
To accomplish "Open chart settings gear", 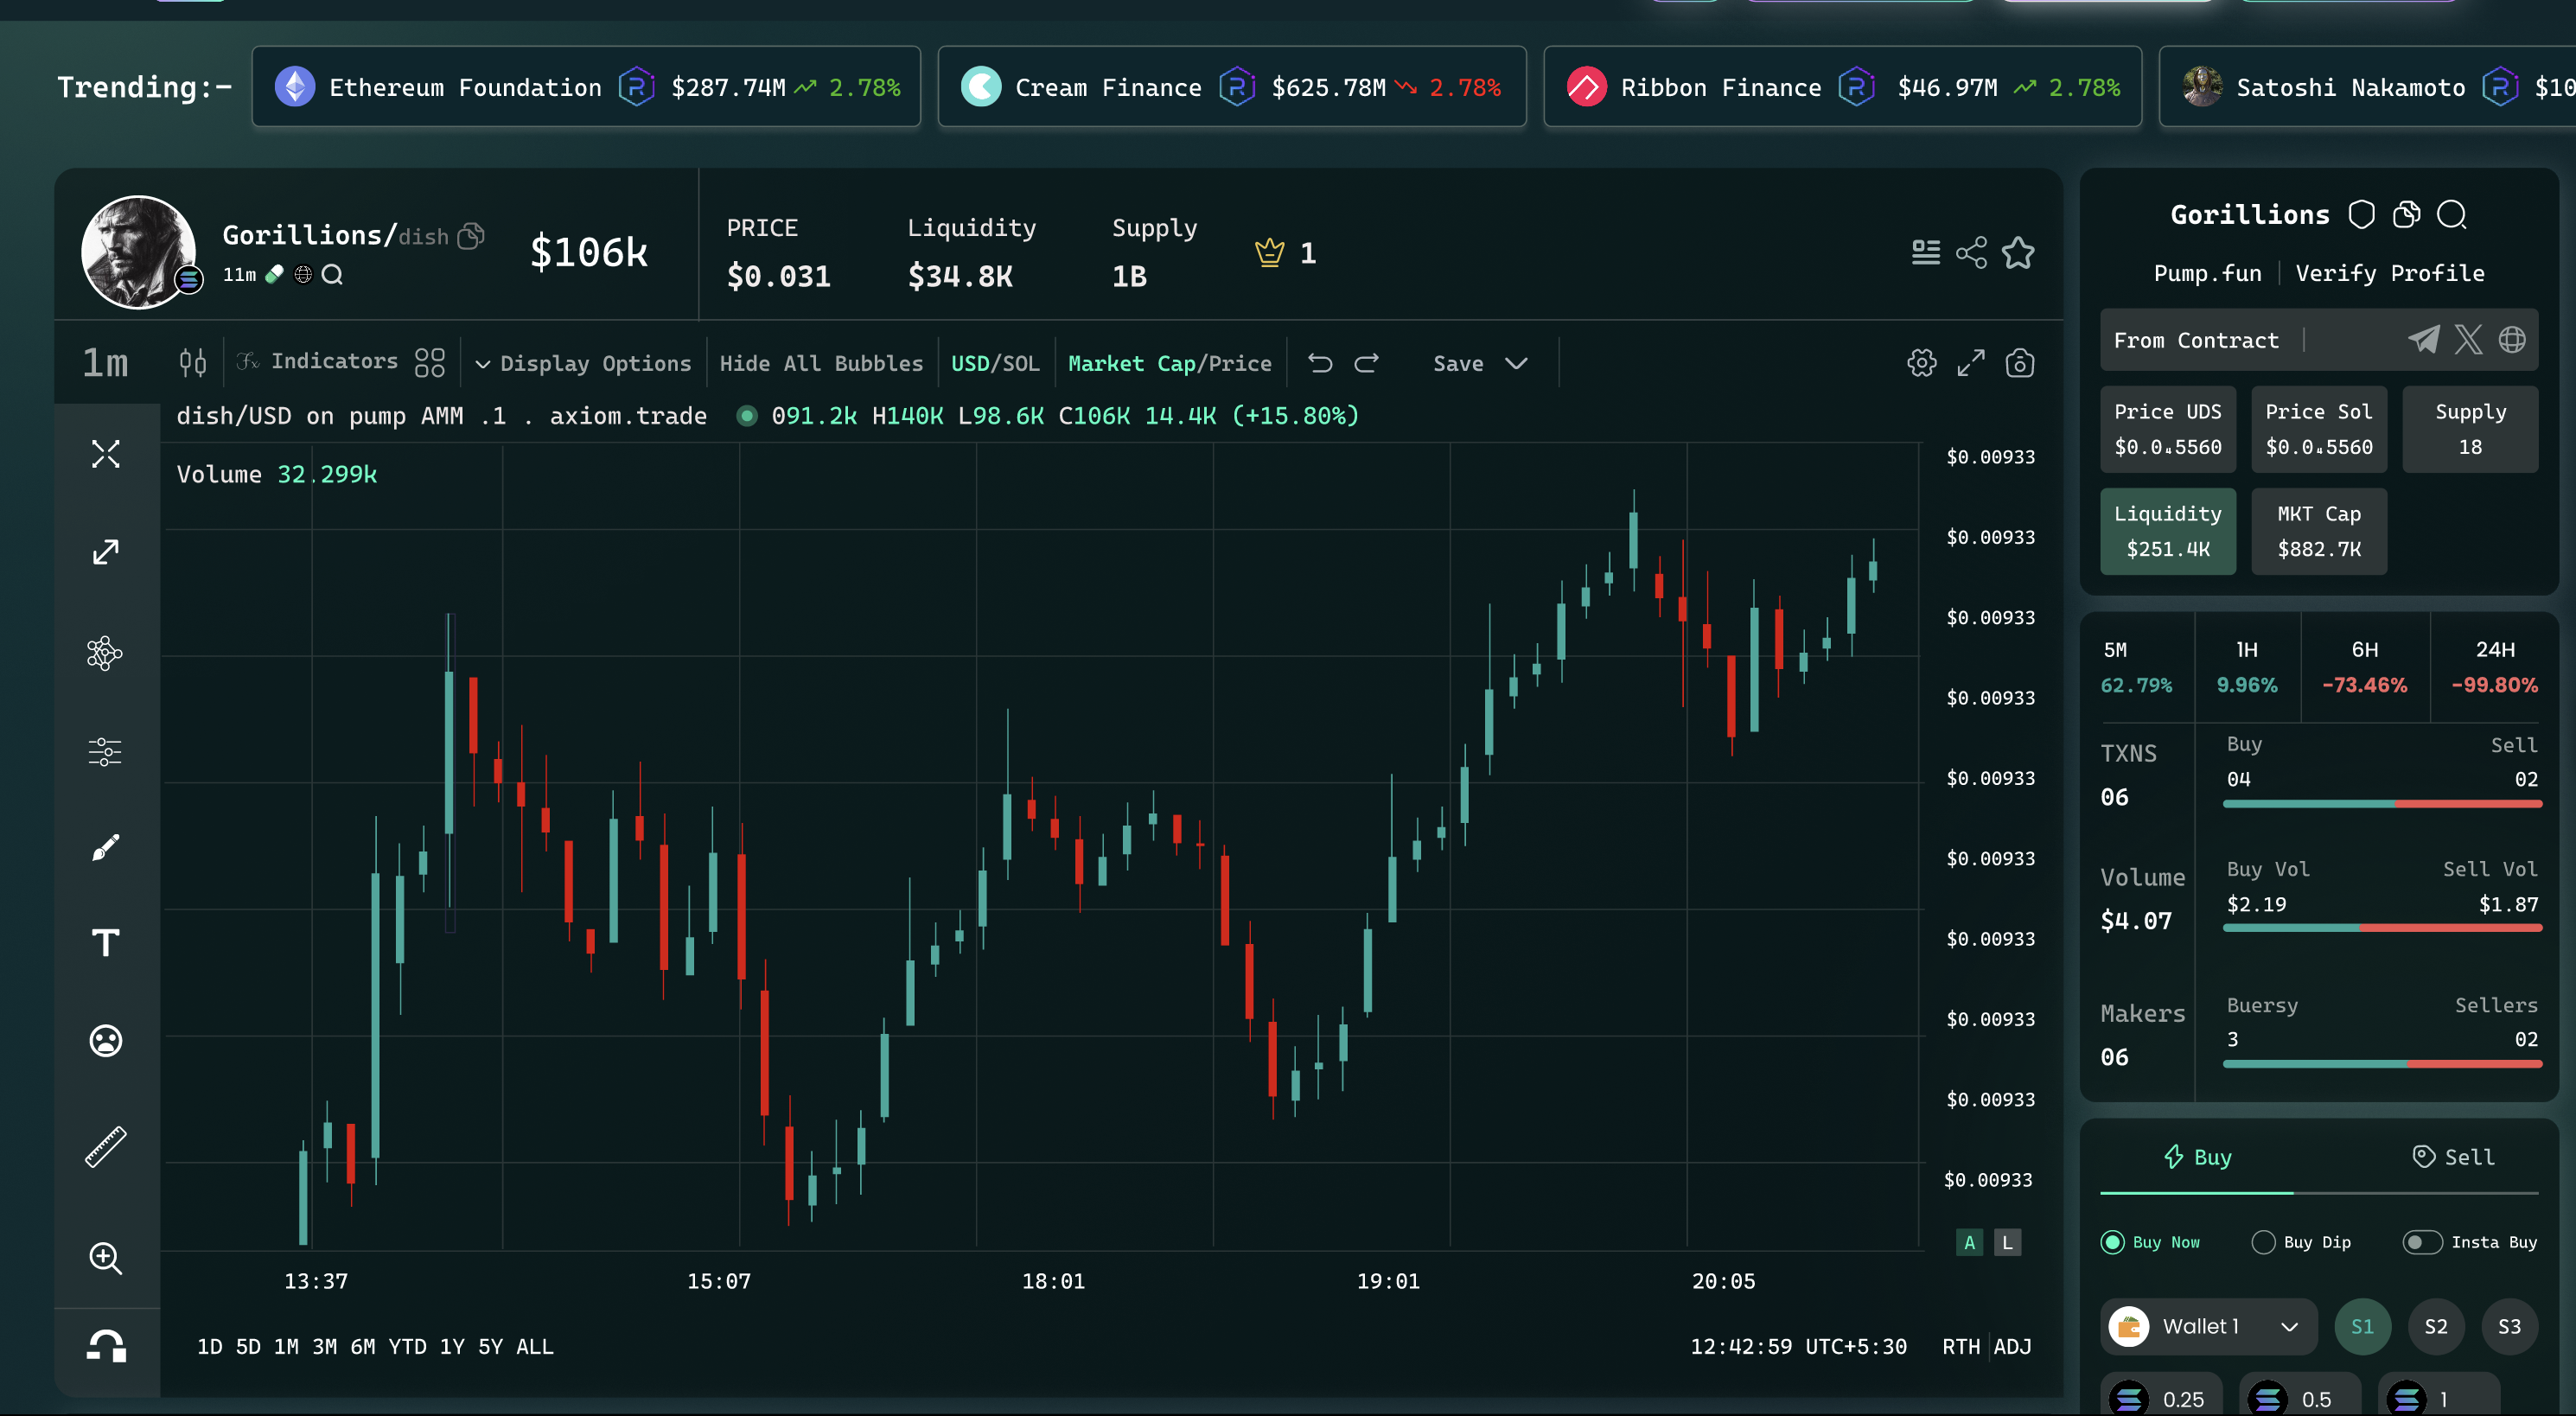I will [1921, 362].
